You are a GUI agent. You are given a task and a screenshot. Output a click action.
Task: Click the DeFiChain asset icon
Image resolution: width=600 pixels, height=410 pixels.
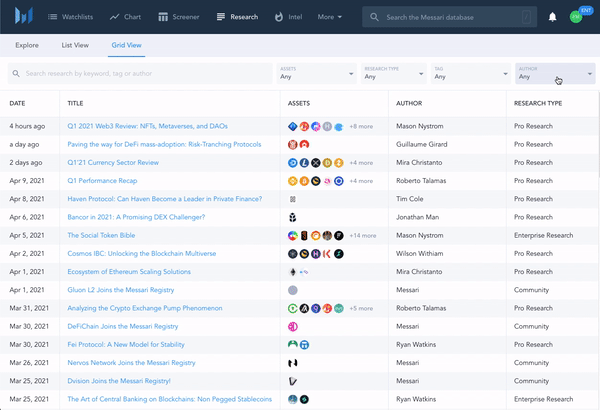pyautogui.click(x=293, y=327)
